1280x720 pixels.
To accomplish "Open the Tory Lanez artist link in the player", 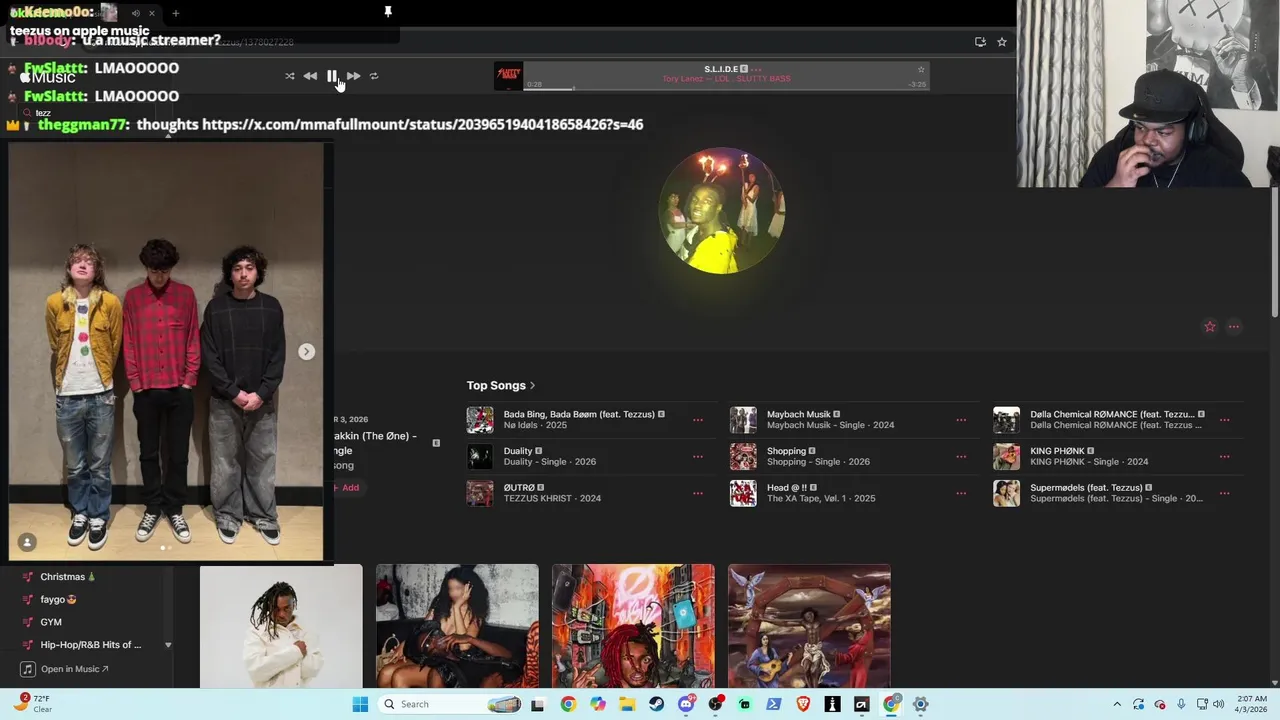I will [684, 79].
